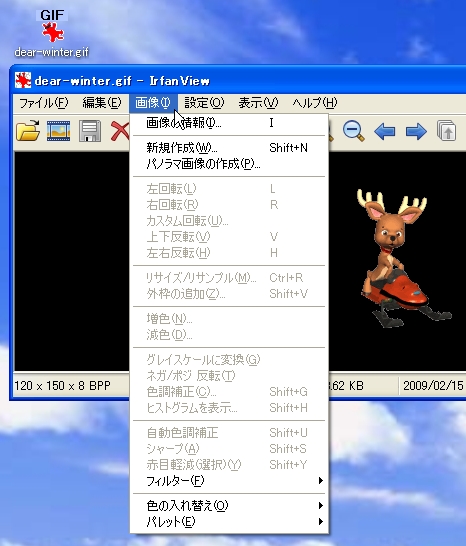Screen dimensions: 466x546
Task: Click the Open folder toolbar icon
Action: 28,131
